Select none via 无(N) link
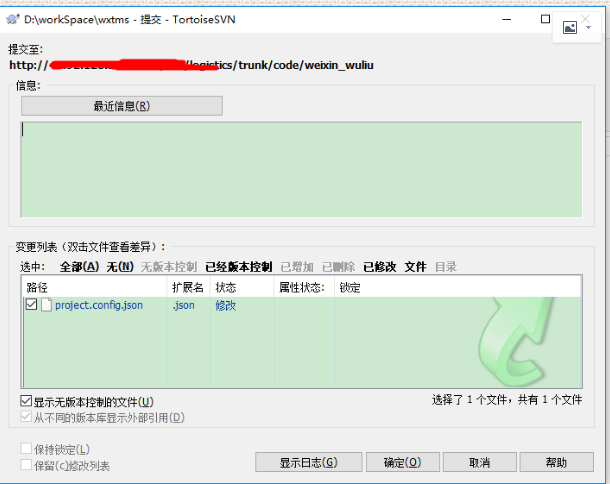610x484 pixels. 120,267
